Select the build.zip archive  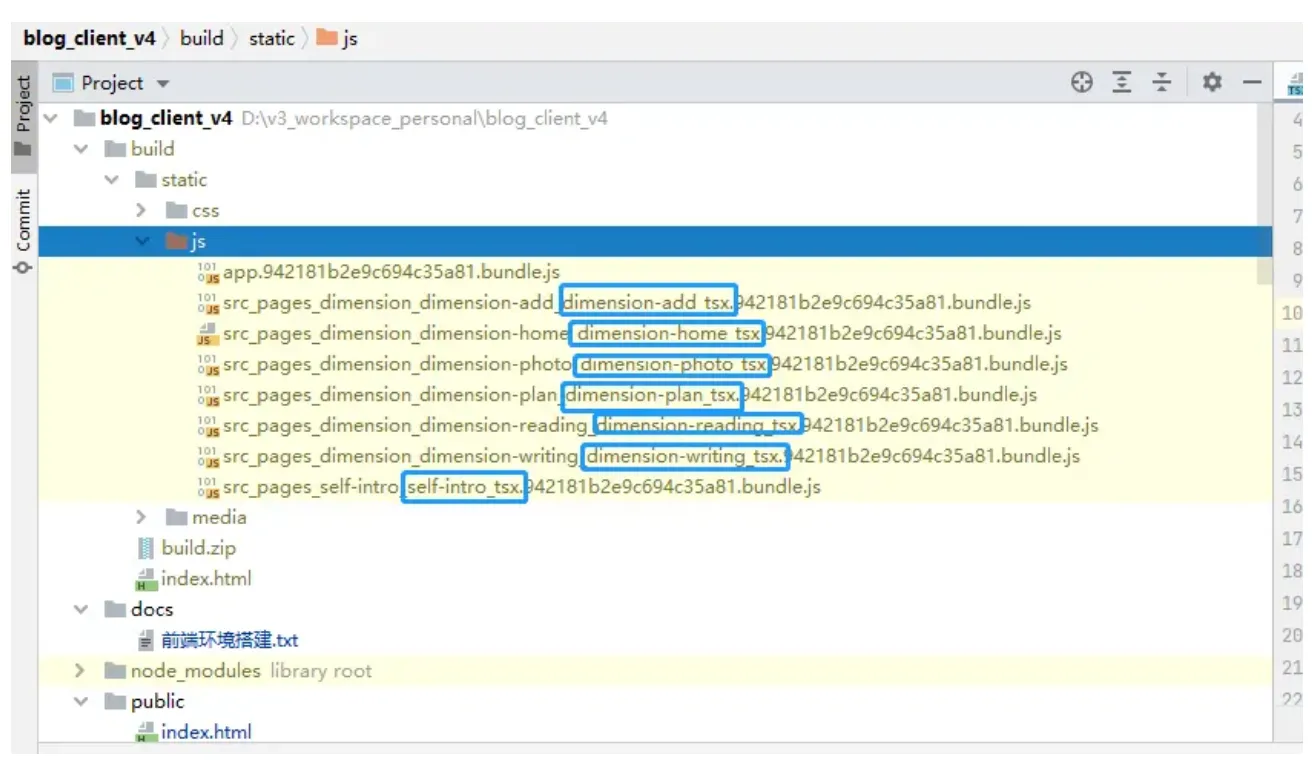[x=198, y=548]
